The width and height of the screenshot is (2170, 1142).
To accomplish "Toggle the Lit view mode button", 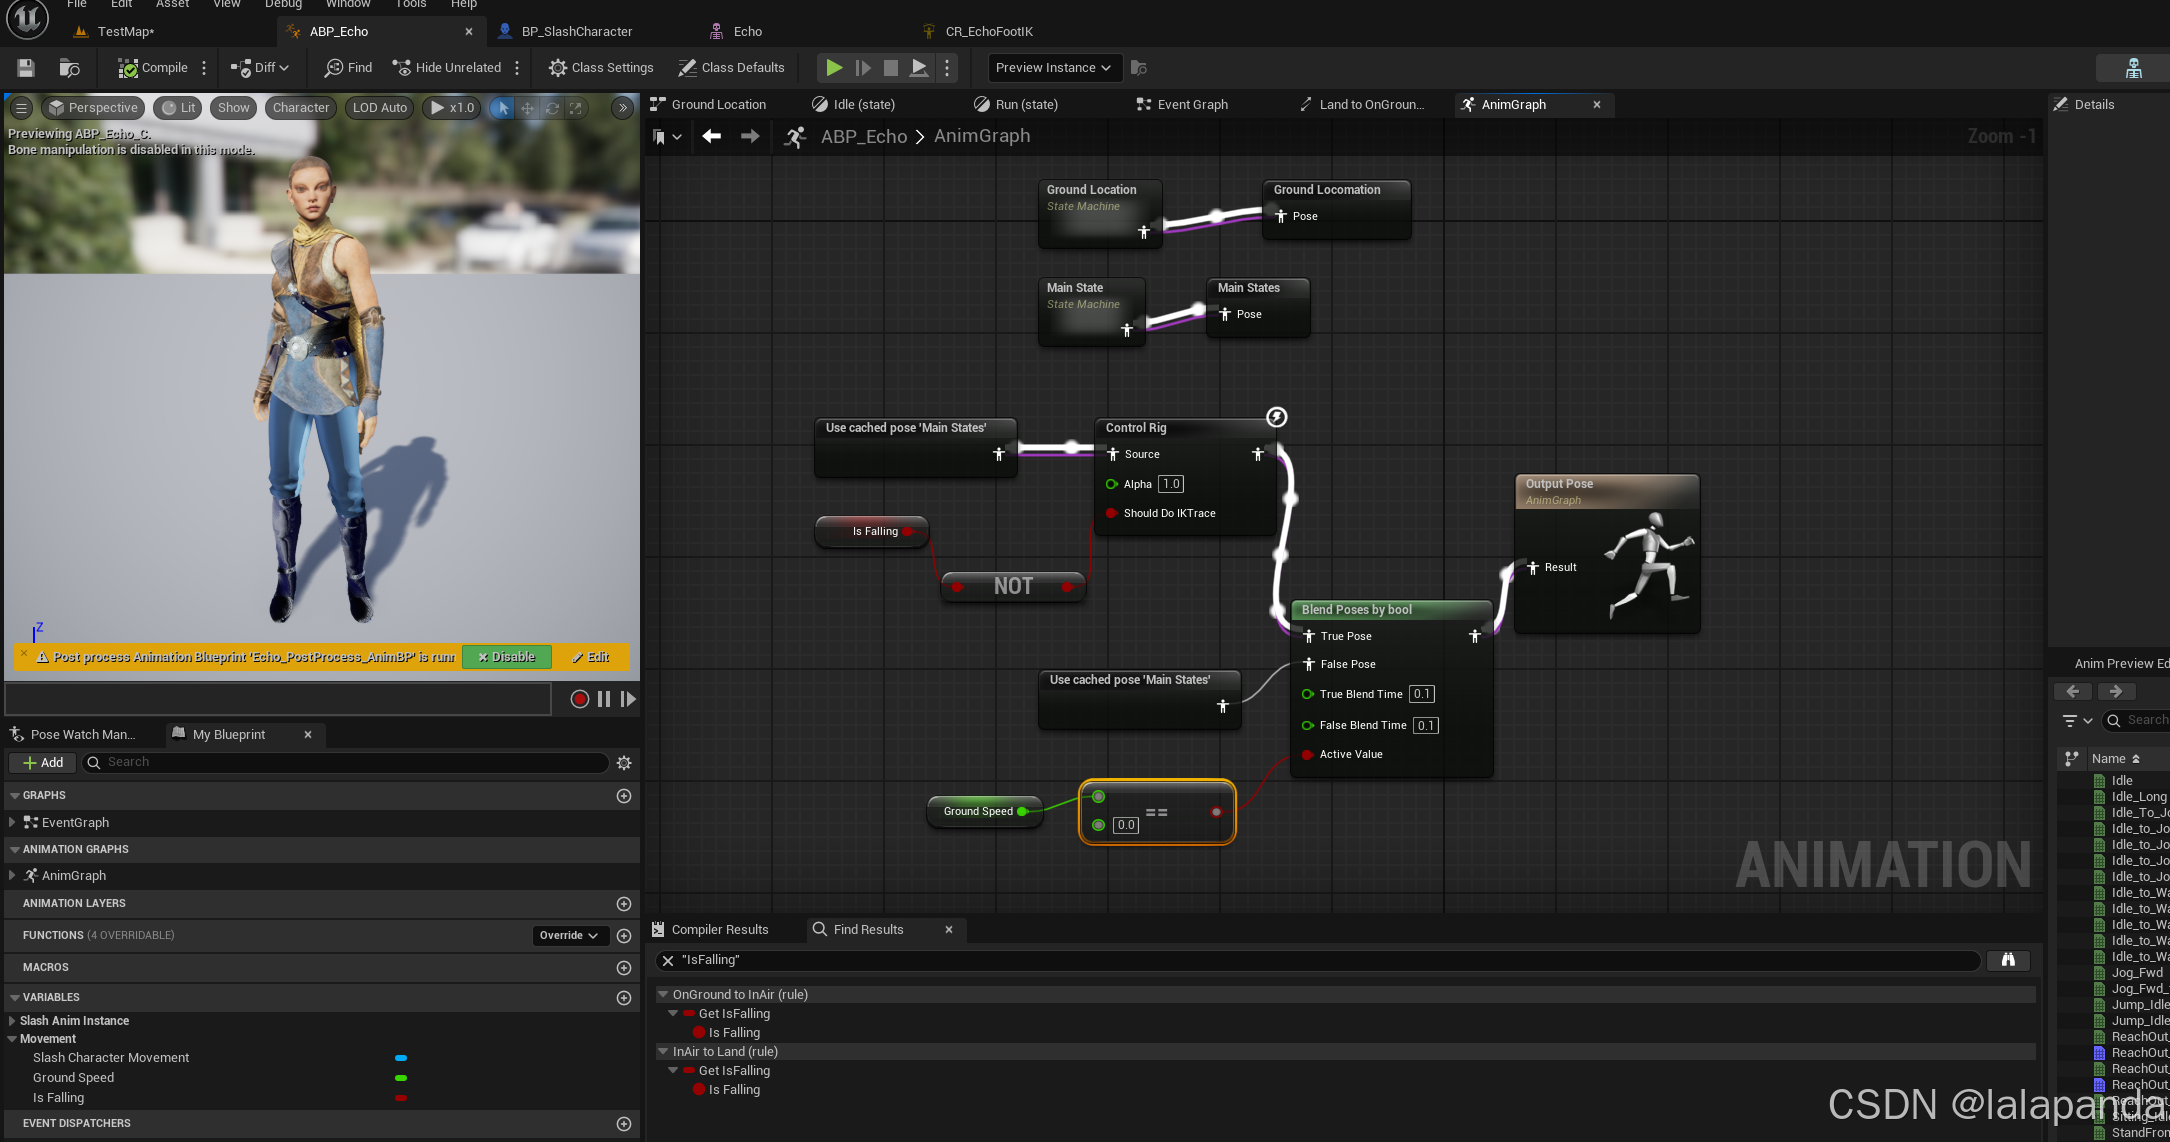I will point(178,108).
